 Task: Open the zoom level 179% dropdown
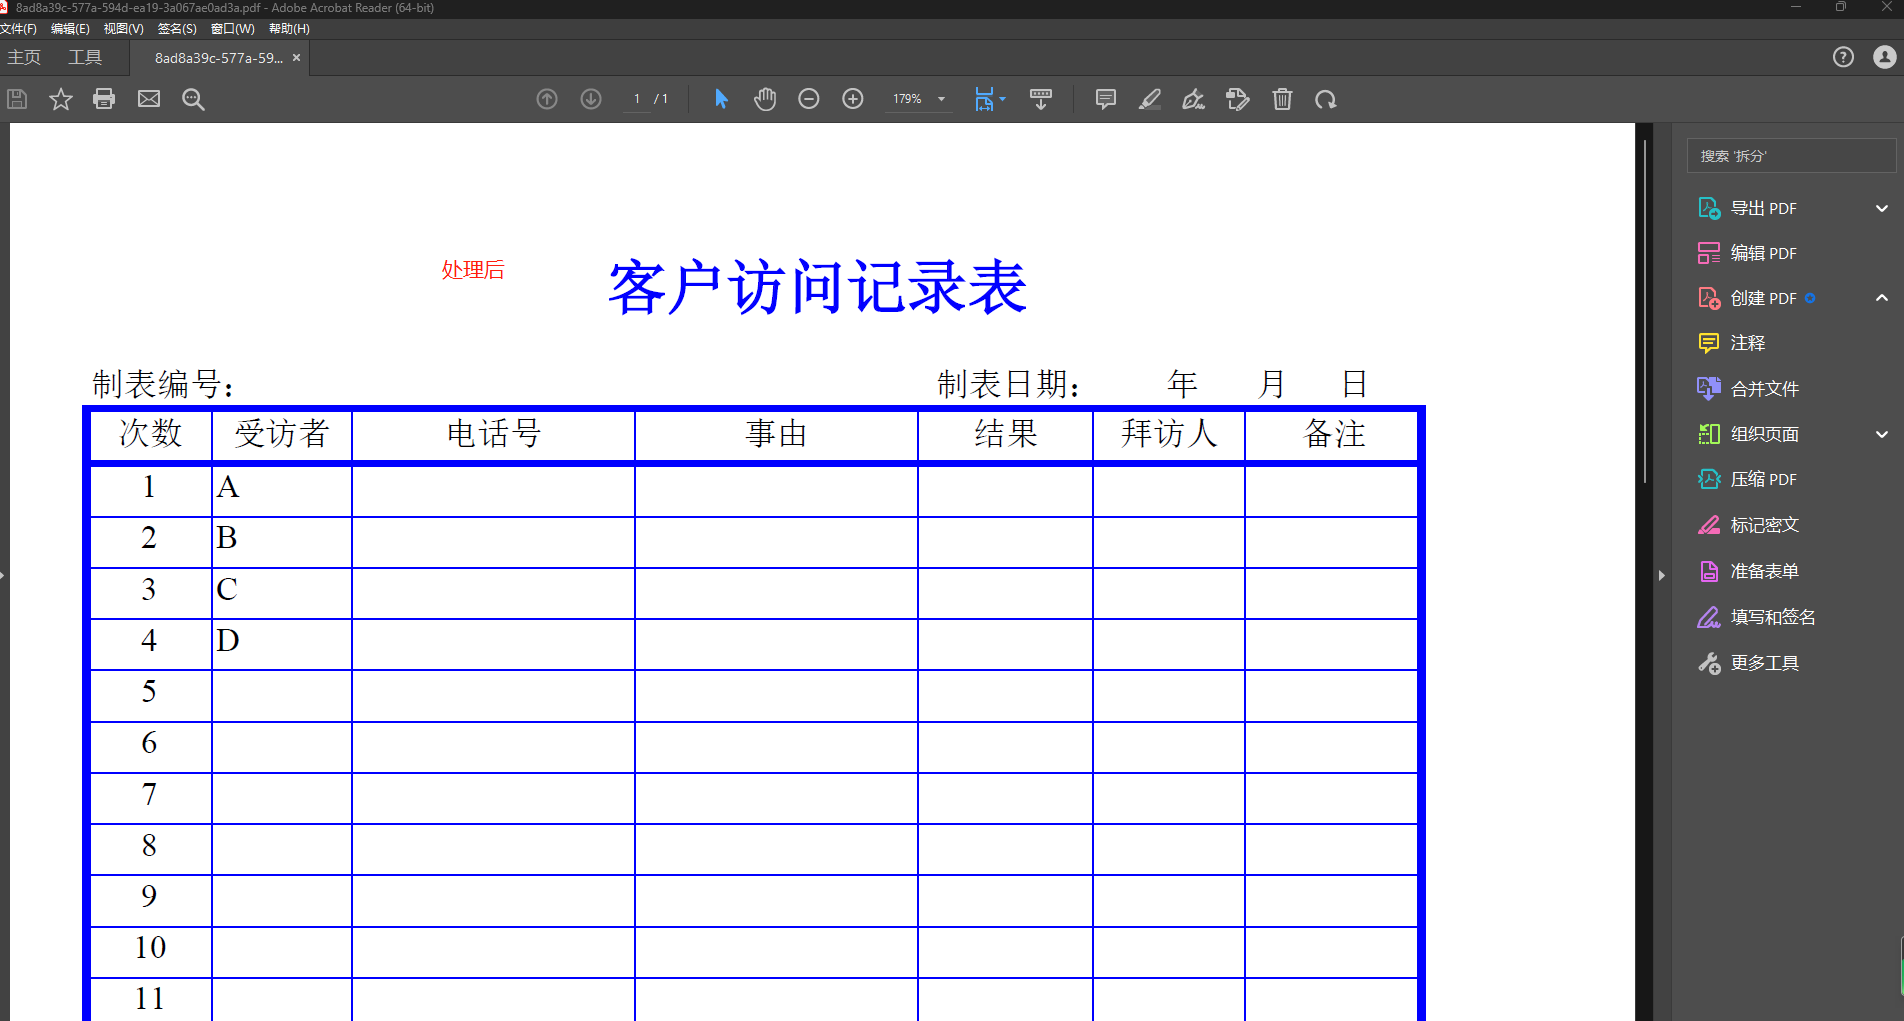(917, 99)
